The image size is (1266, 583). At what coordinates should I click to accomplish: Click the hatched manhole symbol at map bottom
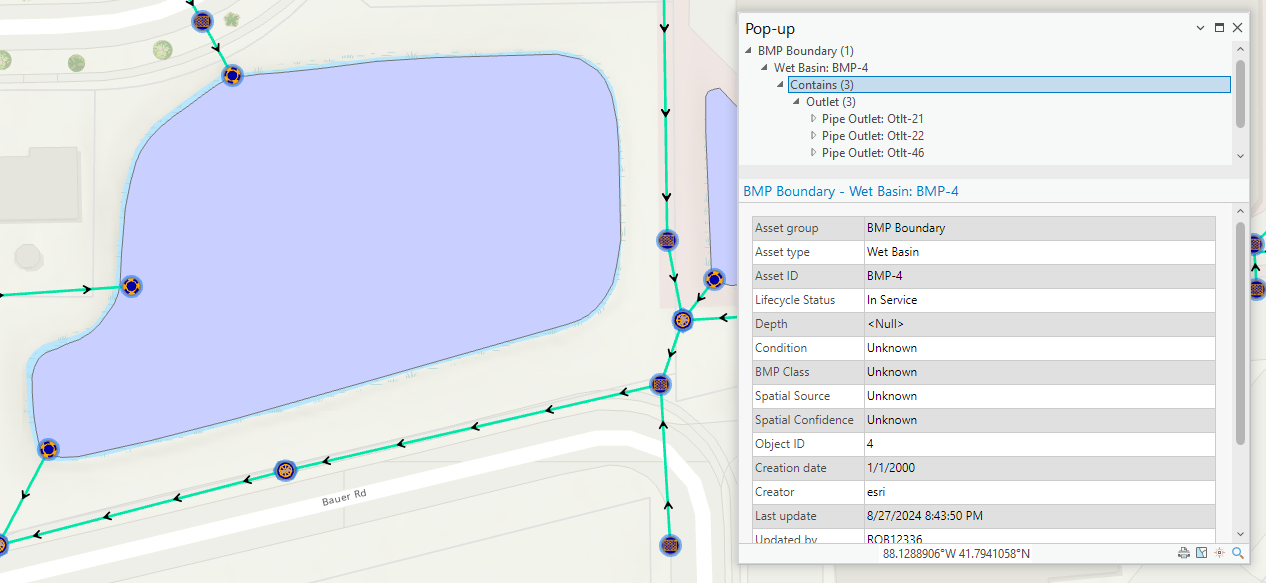668,546
